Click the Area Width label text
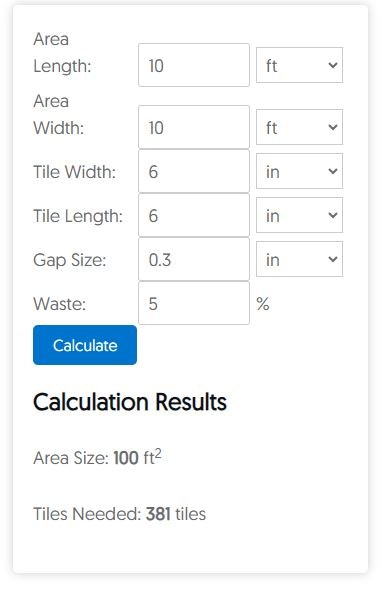The height and width of the screenshot is (589, 381). (59, 115)
